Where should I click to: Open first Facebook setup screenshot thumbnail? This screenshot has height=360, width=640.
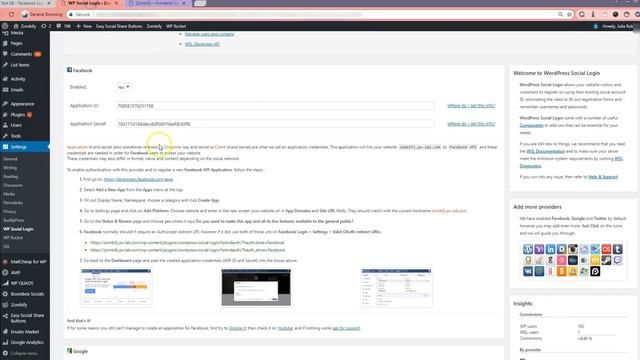coord(116,287)
